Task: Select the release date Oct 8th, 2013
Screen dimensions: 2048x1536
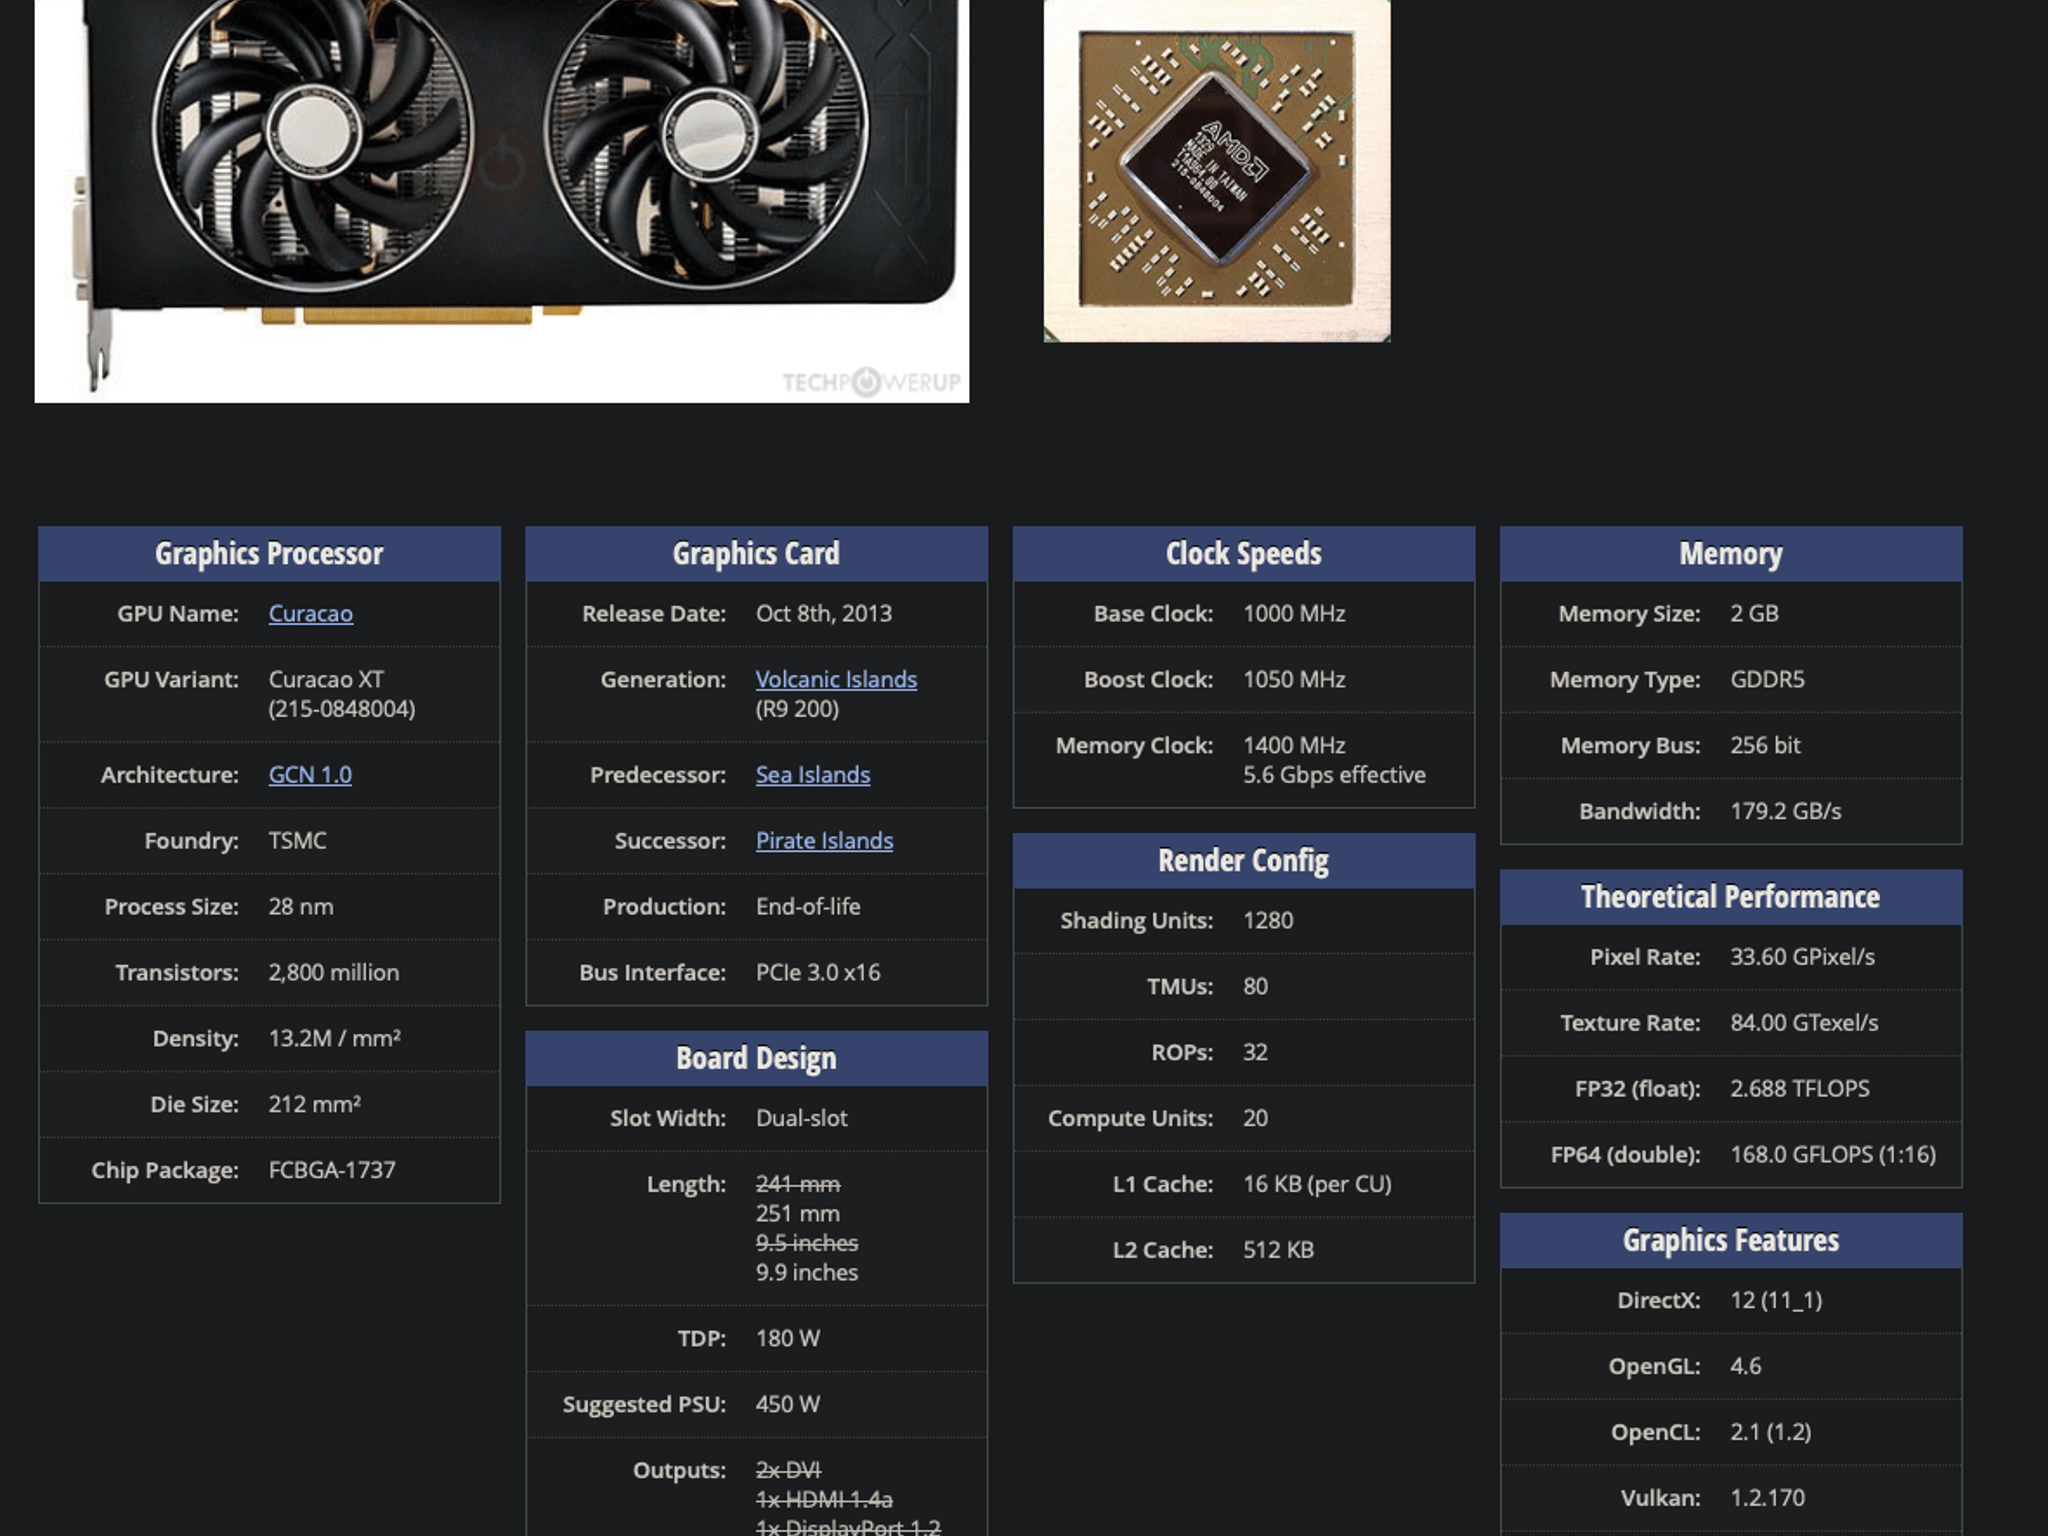Action: tap(824, 614)
